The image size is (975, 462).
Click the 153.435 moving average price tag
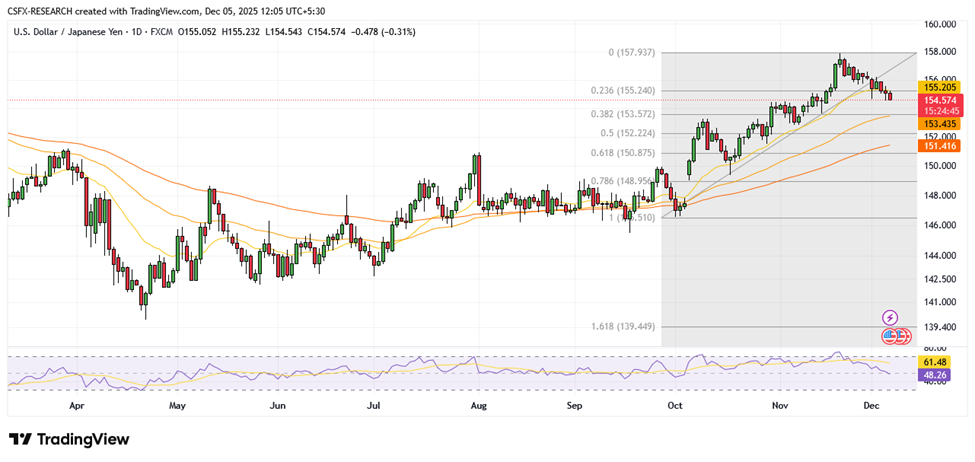(x=938, y=123)
